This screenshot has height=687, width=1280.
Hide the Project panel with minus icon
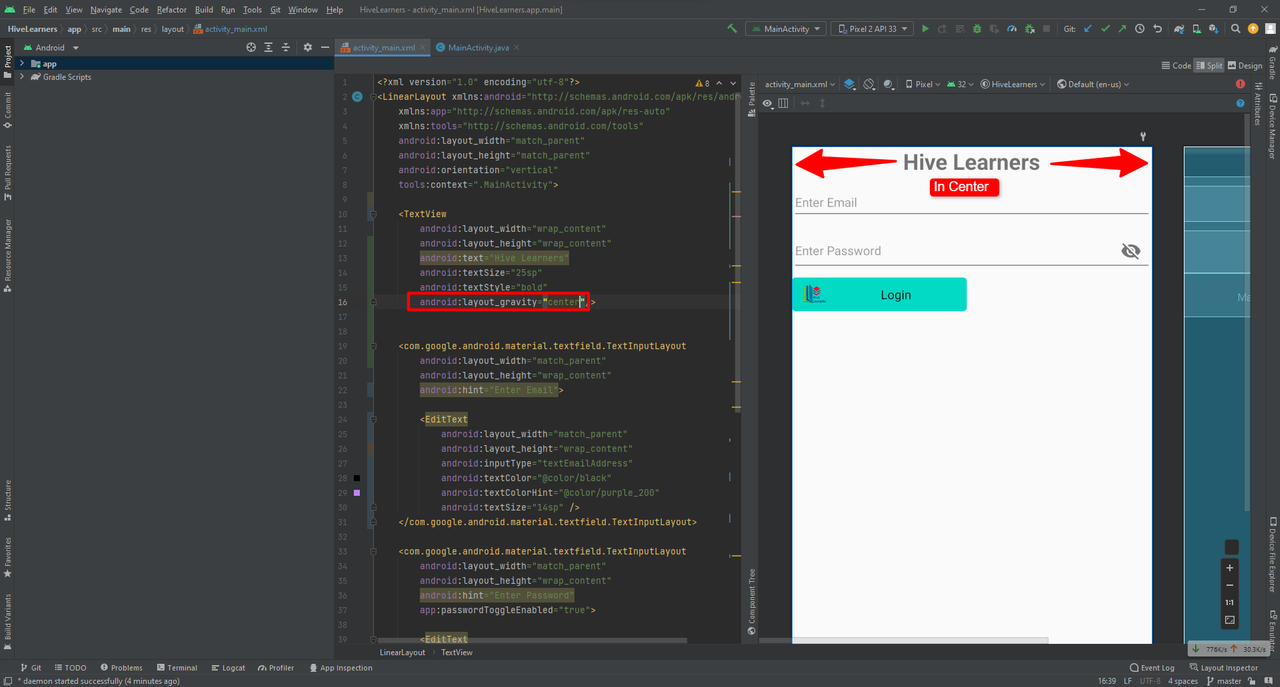point(325,47)
